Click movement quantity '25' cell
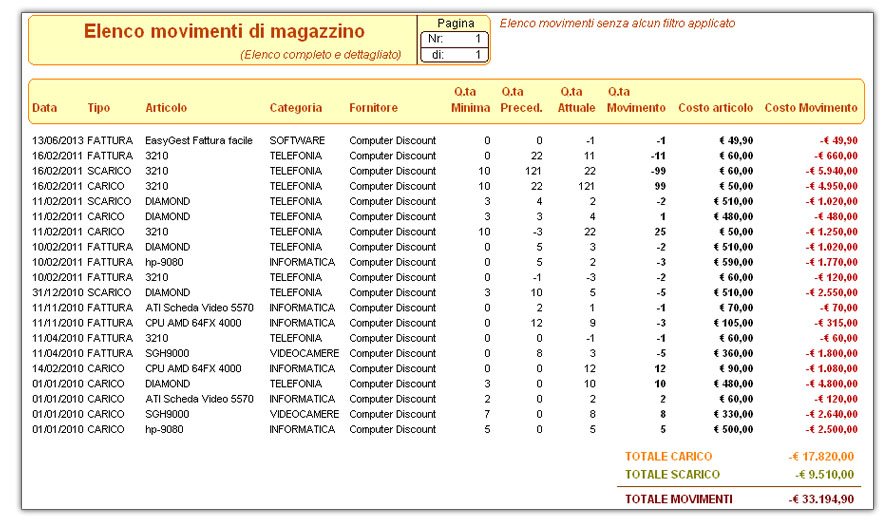895x522 pixels. [x=660, y=232]
